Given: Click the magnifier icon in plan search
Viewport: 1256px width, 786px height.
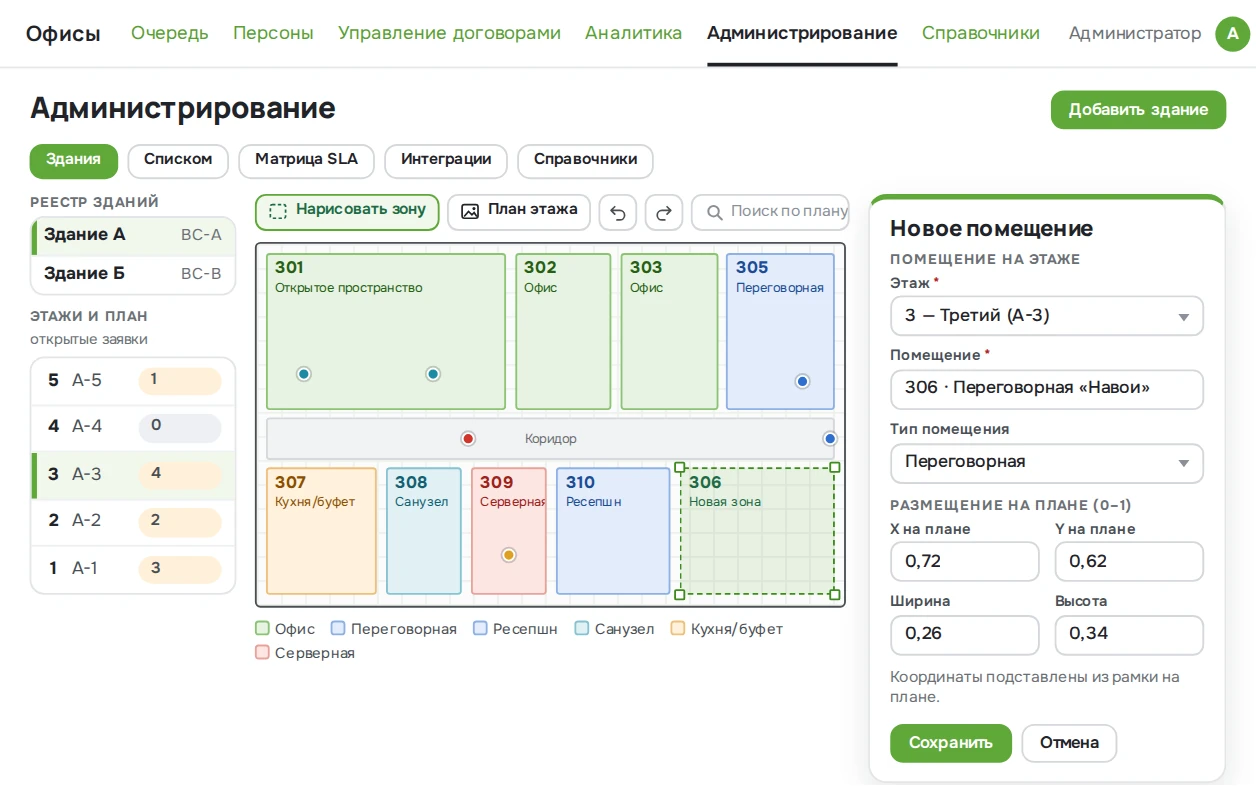Looking at the screenshot, I should coord(715,212).
